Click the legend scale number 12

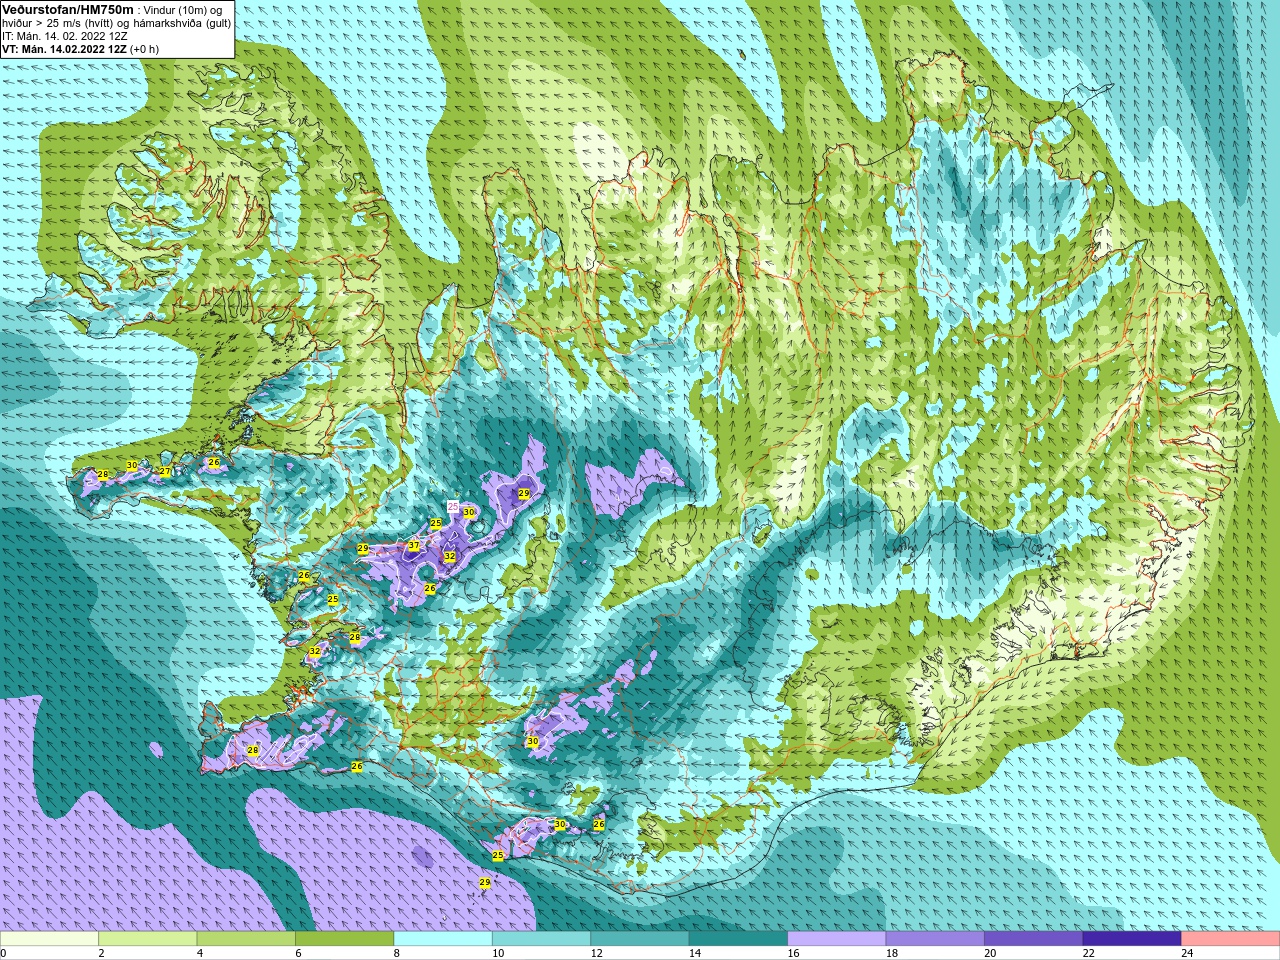pos(596,954)
